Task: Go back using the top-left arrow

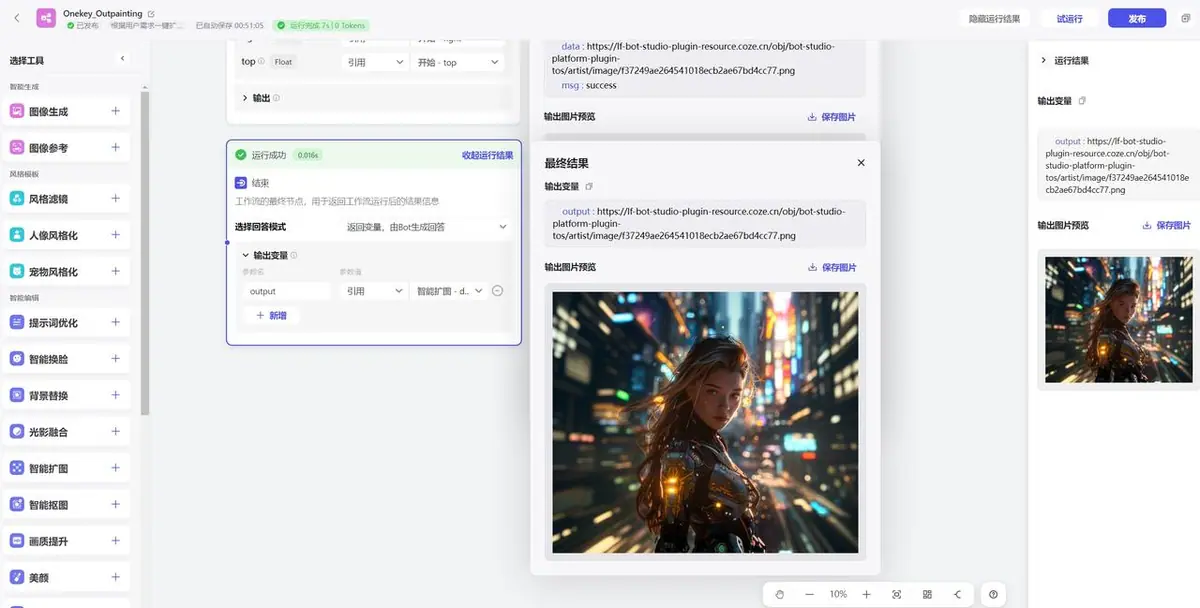Action: click(x=16, y=18)
